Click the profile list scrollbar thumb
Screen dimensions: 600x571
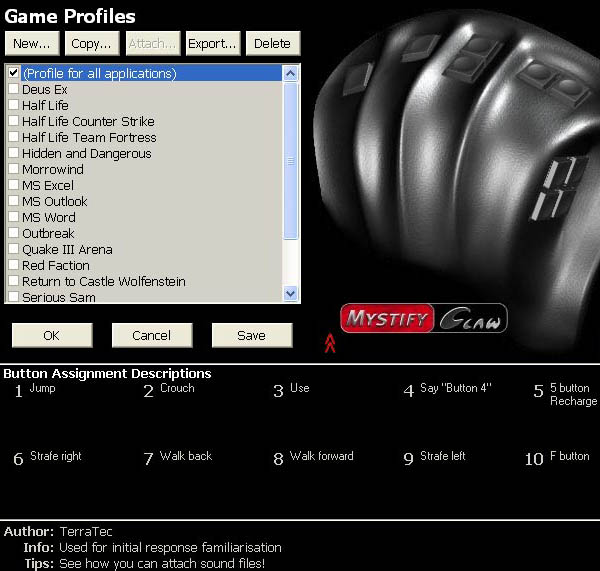pyautogui.click(x=290, y=161)
